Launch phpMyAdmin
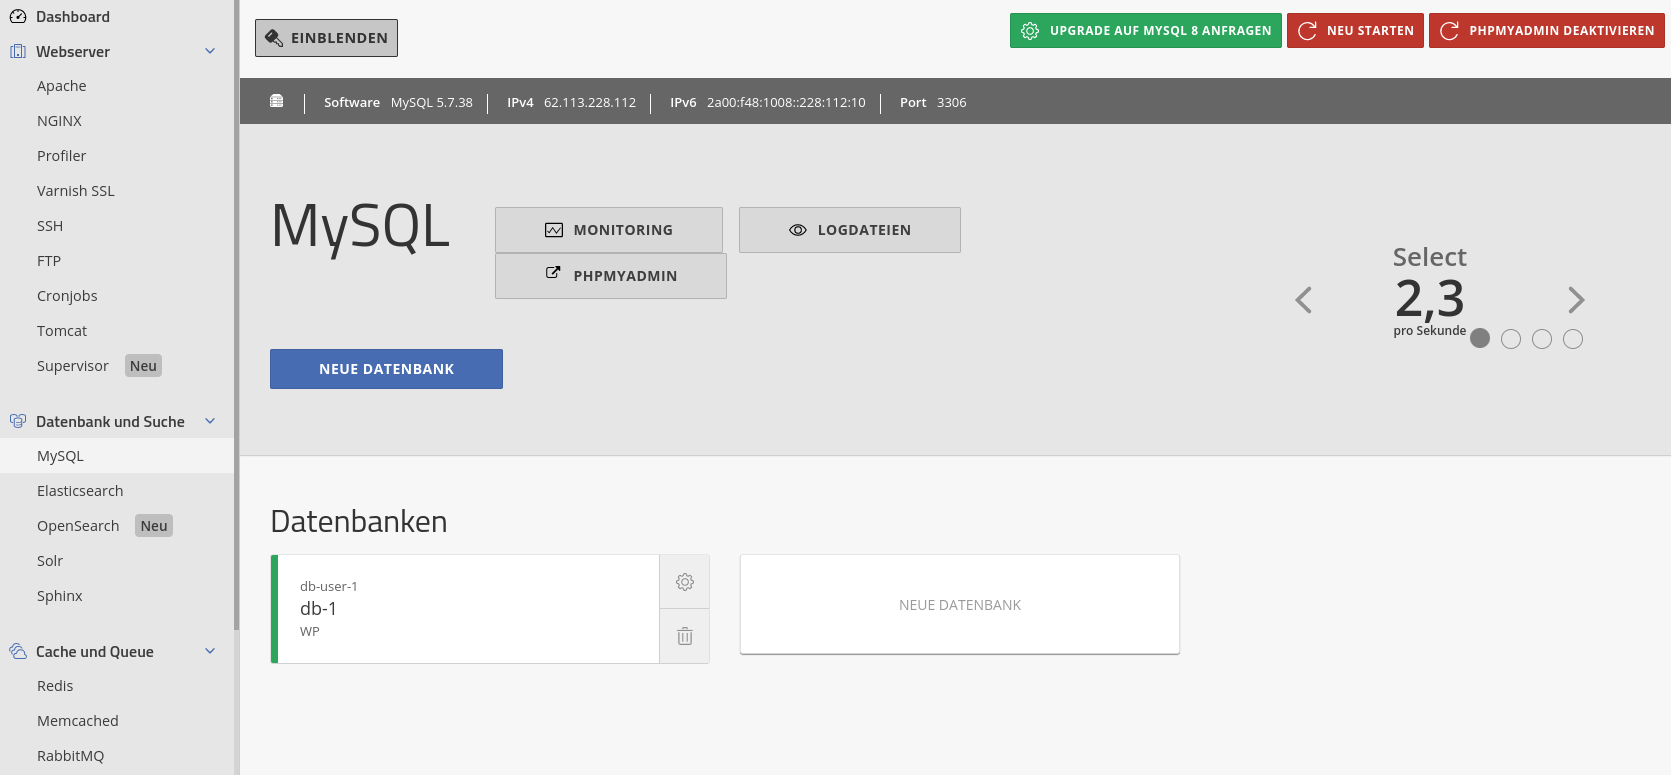This screenshot has height=775, width=1671. coord(611,276)
